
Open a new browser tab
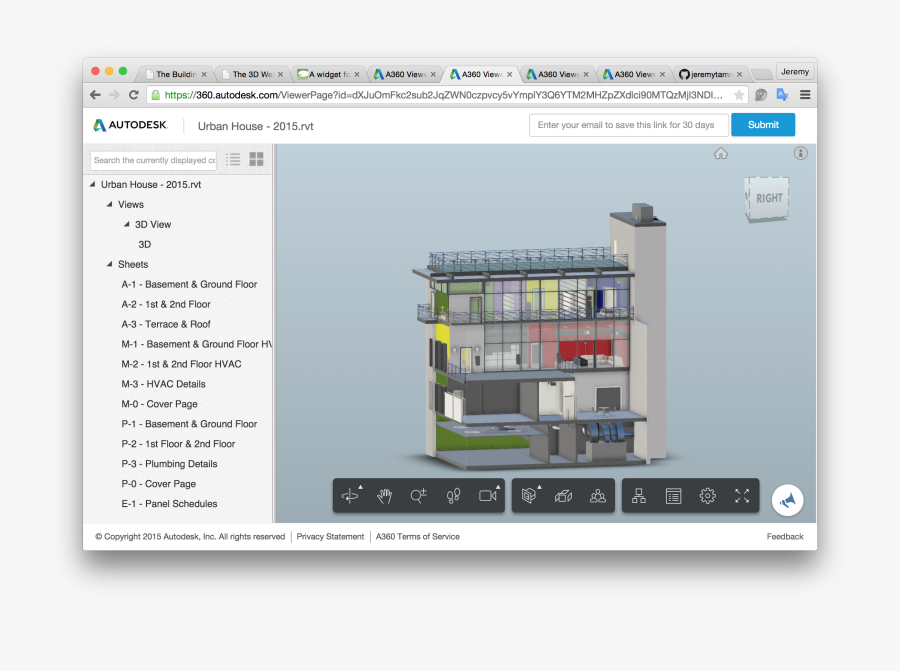pyautogui.click(x=761, y=74)
